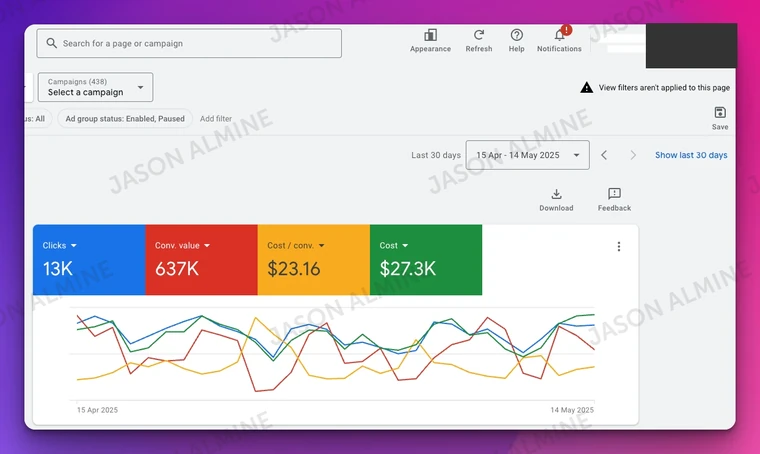
Task: Focus the page or campaign search field
Action: (x=189, y=43)
